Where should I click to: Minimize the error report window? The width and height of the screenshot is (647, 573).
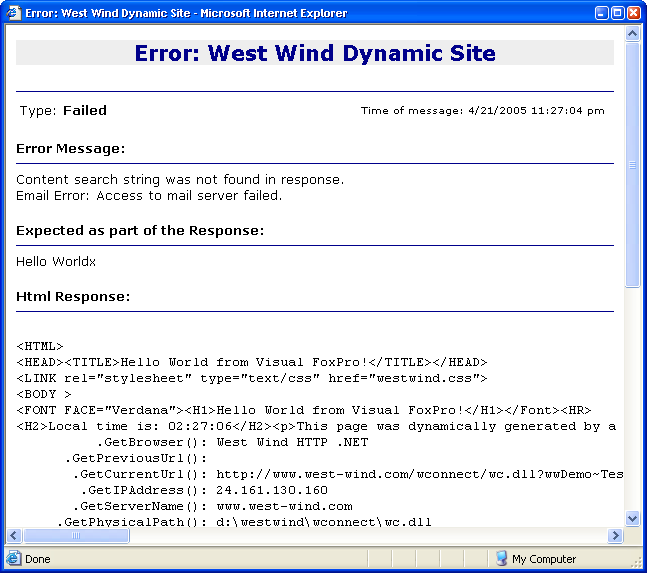pyautogui.click(x=601, y=13)
